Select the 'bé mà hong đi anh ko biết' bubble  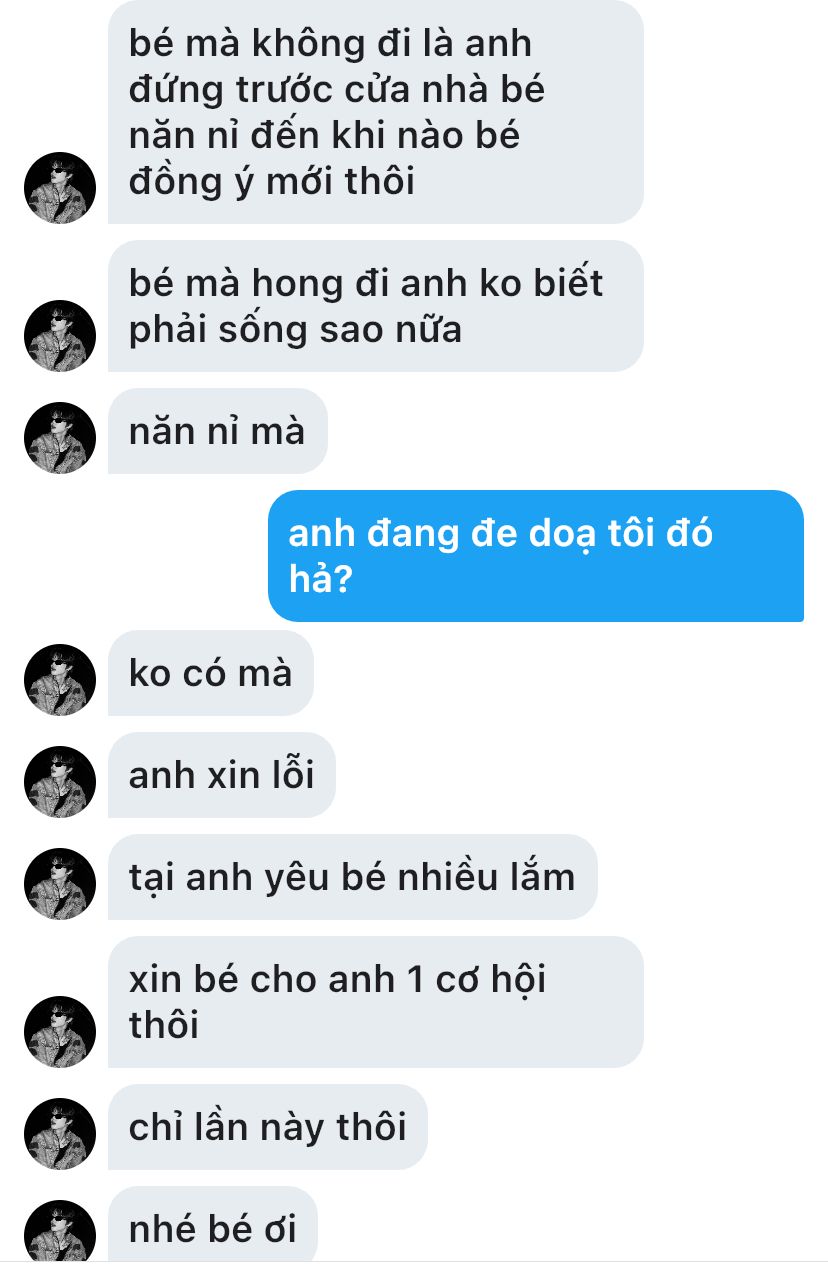pyautogui.click(x=375, y=306)
